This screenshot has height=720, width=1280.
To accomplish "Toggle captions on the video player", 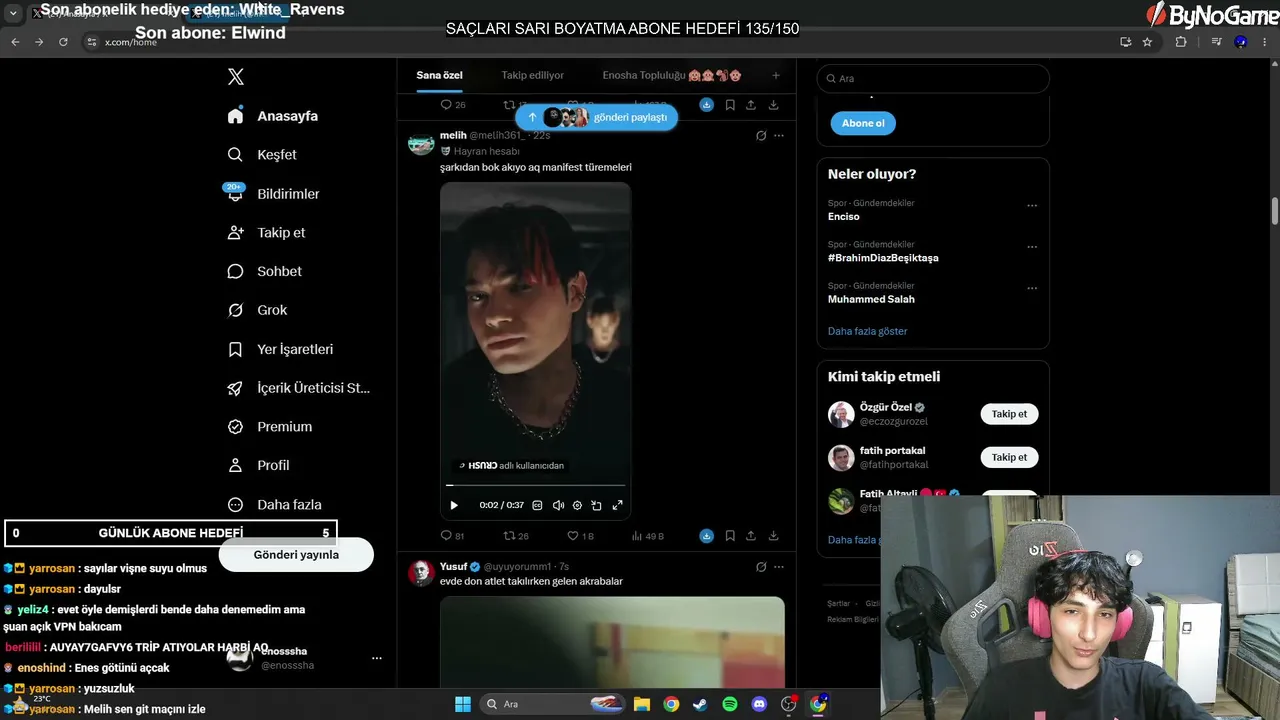I will click(x=537, y=506).
